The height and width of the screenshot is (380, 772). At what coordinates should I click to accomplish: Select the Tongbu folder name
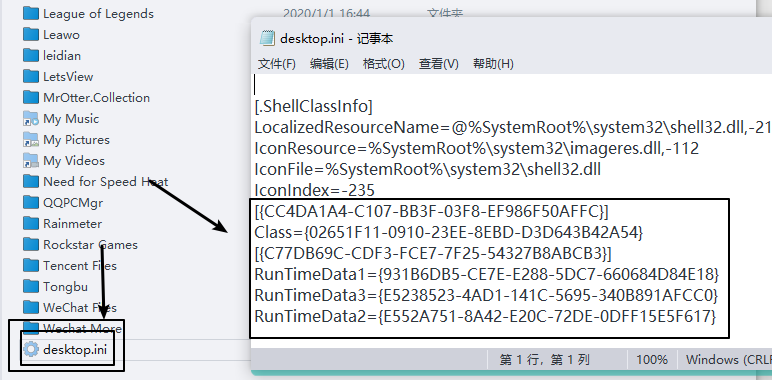tap(64, 287)
